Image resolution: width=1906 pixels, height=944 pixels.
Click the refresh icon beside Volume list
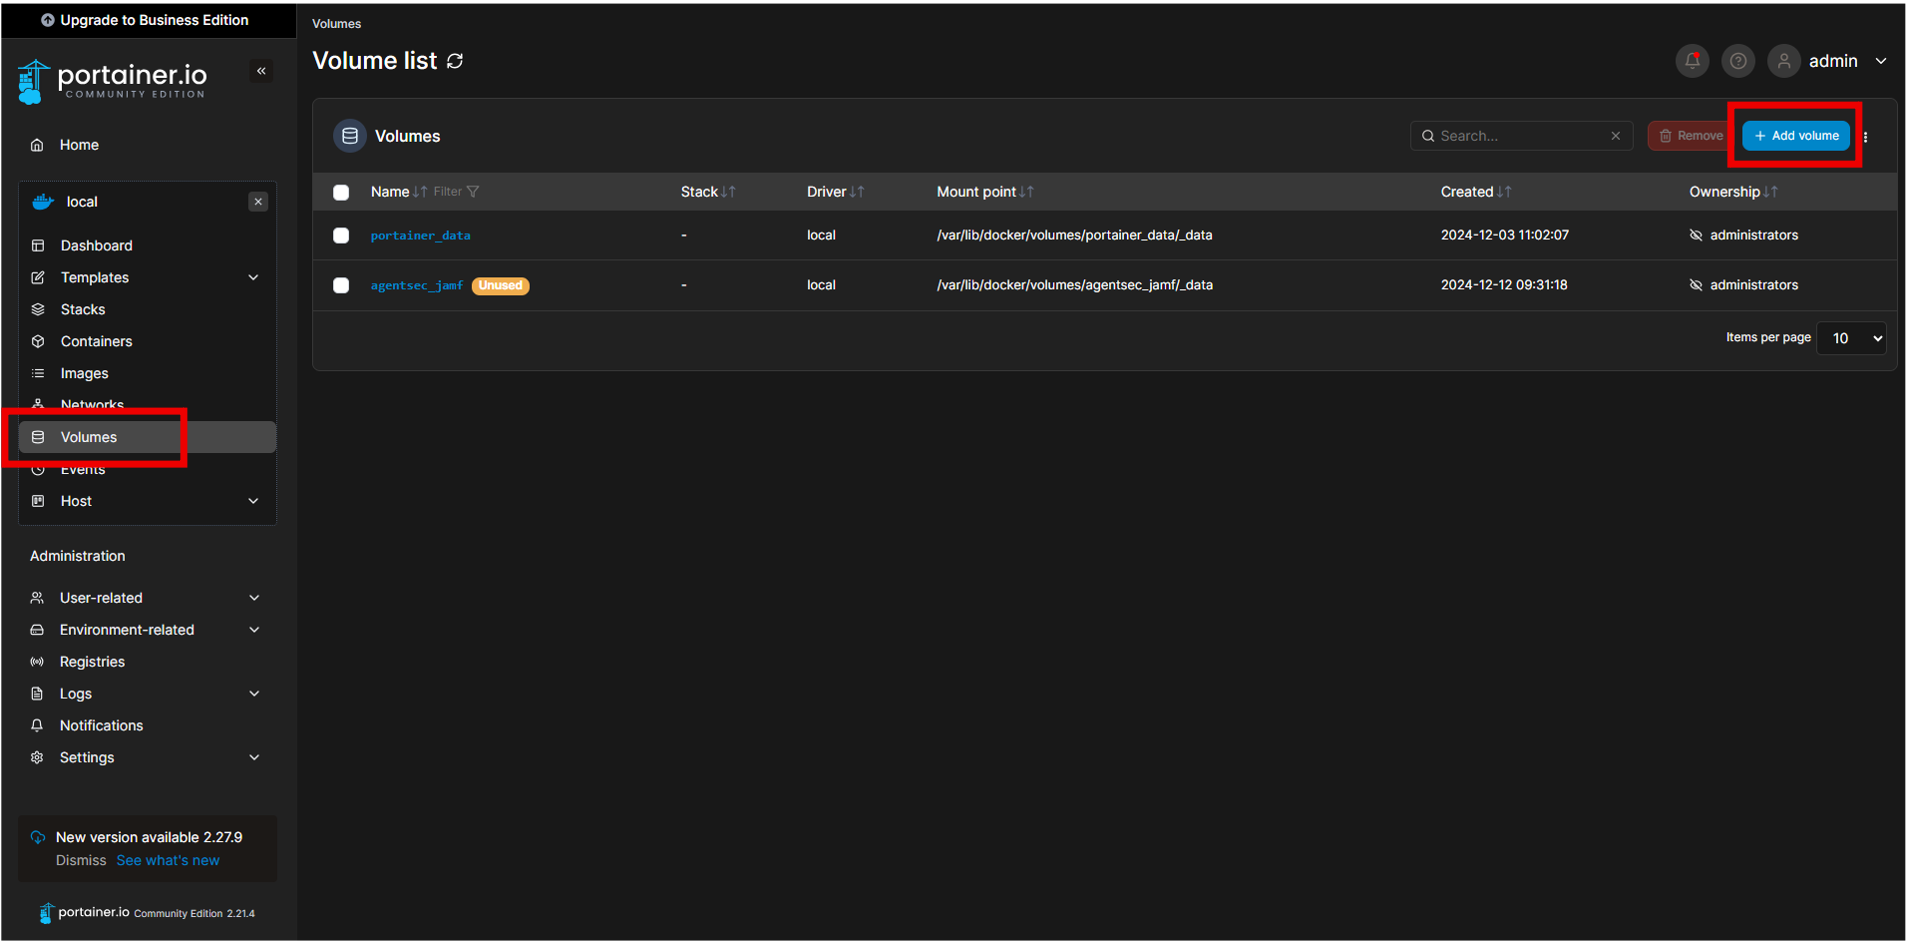coord(455,61)
